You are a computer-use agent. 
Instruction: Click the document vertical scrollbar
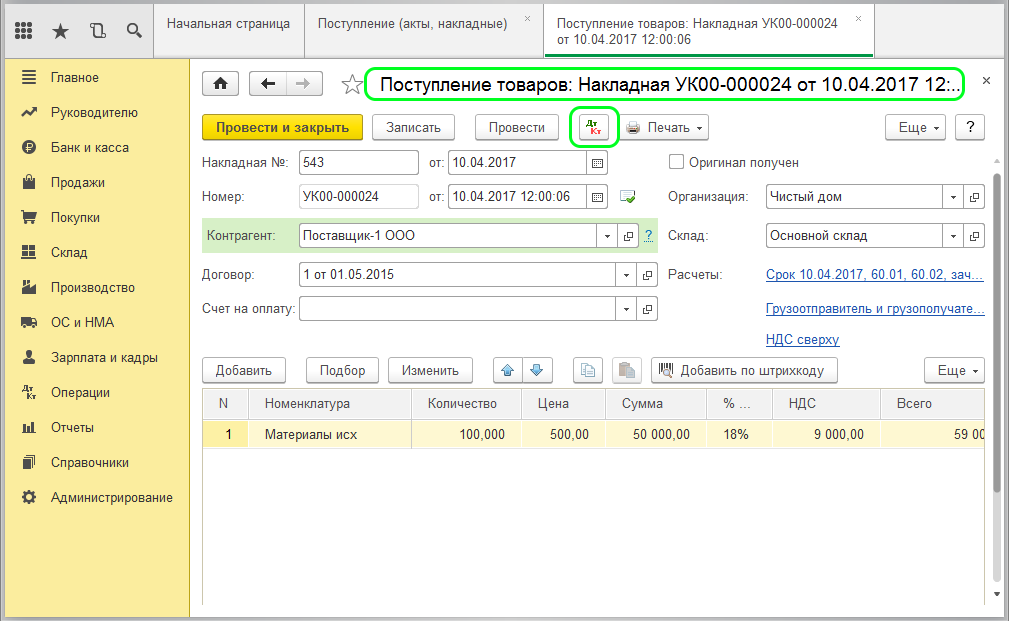tap(995, 330)
